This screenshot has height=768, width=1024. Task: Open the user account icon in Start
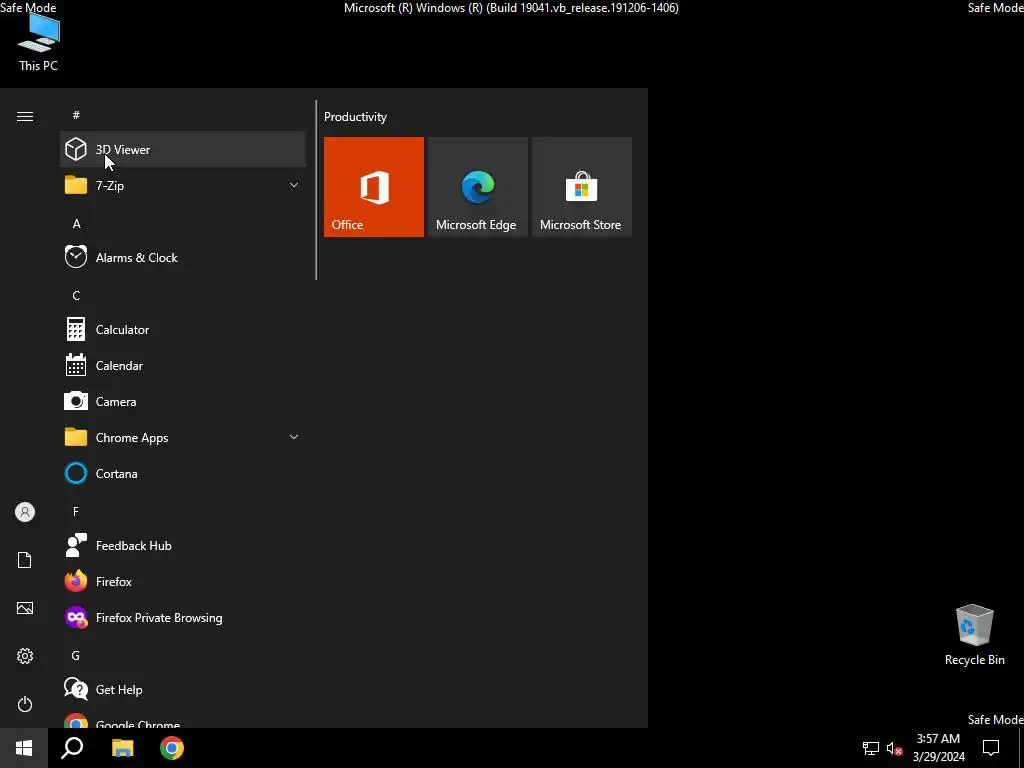click(x=25, y=512)
